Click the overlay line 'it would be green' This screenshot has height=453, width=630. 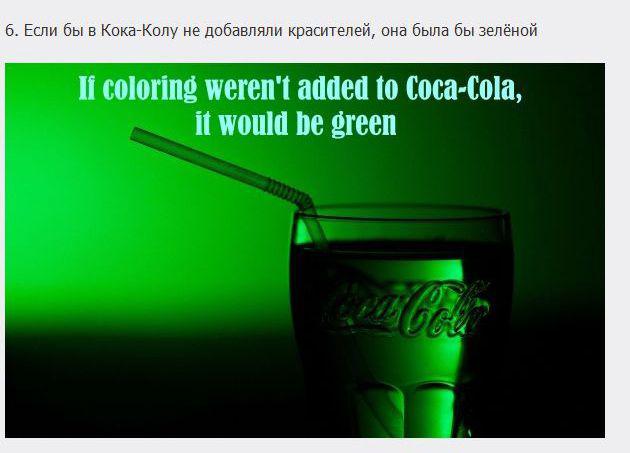[296, 123]
